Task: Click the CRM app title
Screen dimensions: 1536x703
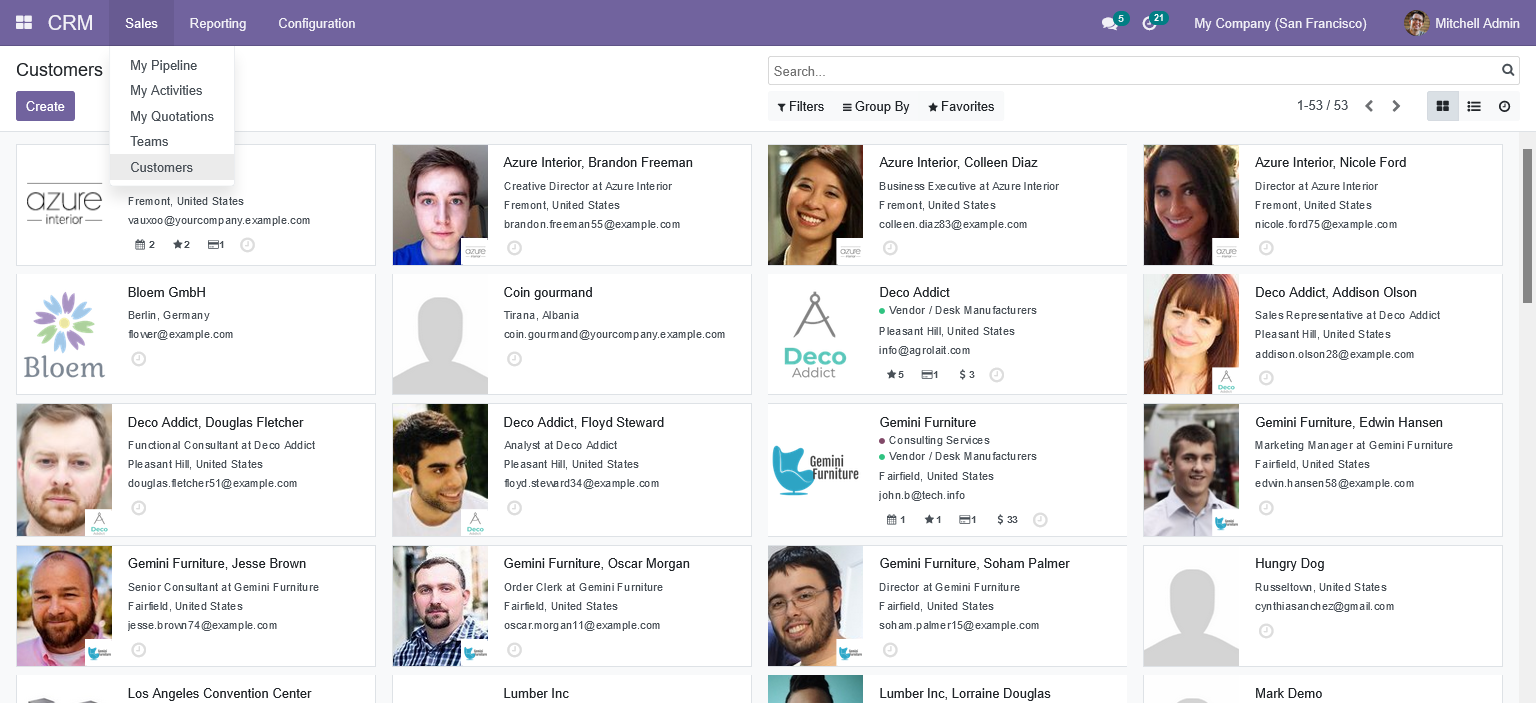Action: [x=70, y=23]
